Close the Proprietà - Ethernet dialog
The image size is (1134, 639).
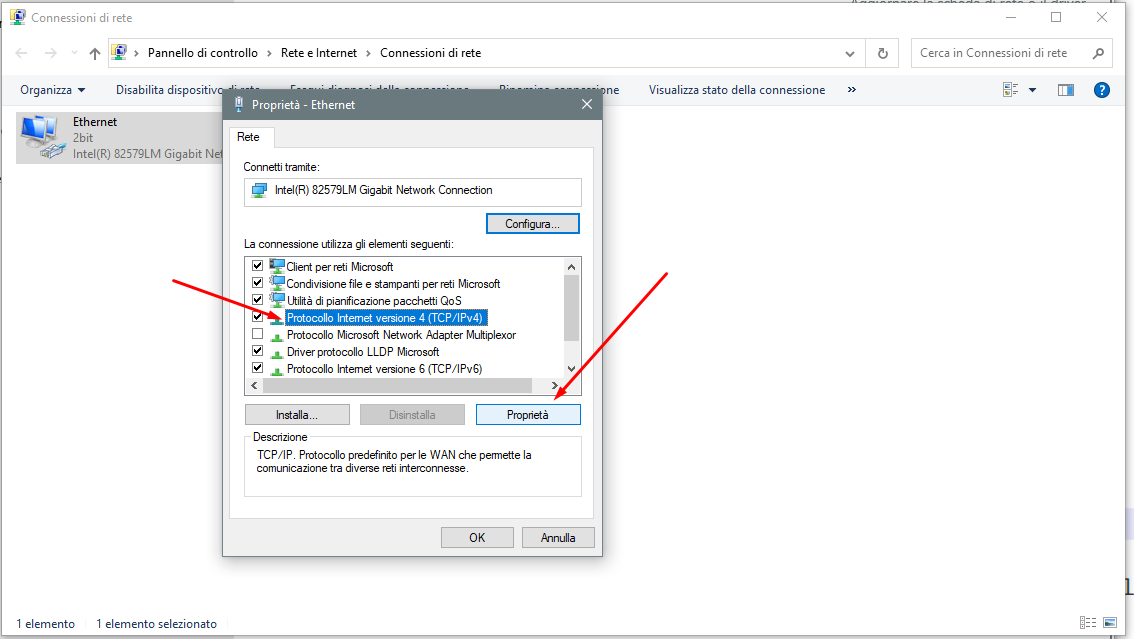coord(587,104)
